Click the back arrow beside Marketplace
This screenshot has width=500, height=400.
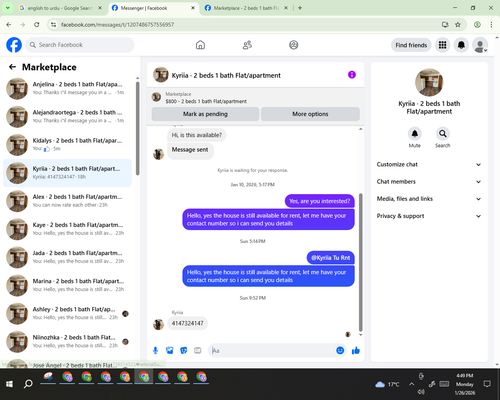point(12,67)
